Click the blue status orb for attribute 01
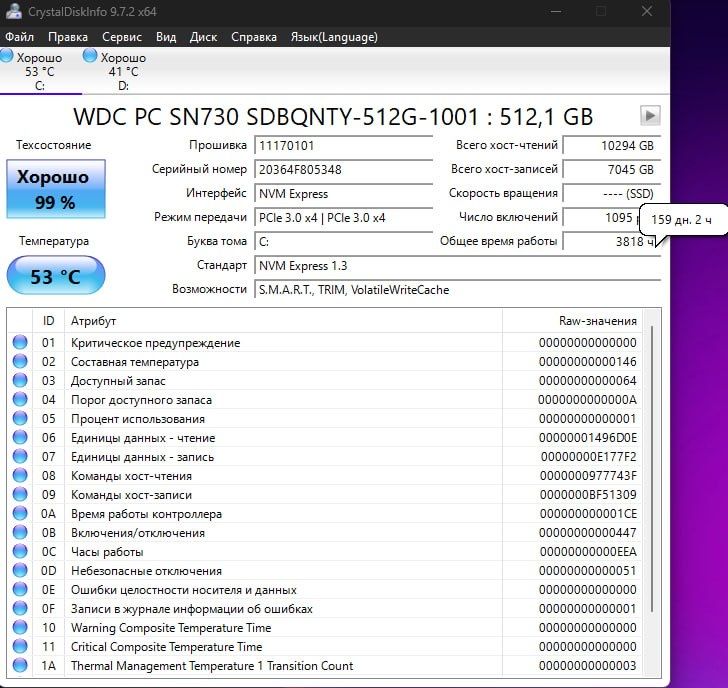 click(20, 343)
